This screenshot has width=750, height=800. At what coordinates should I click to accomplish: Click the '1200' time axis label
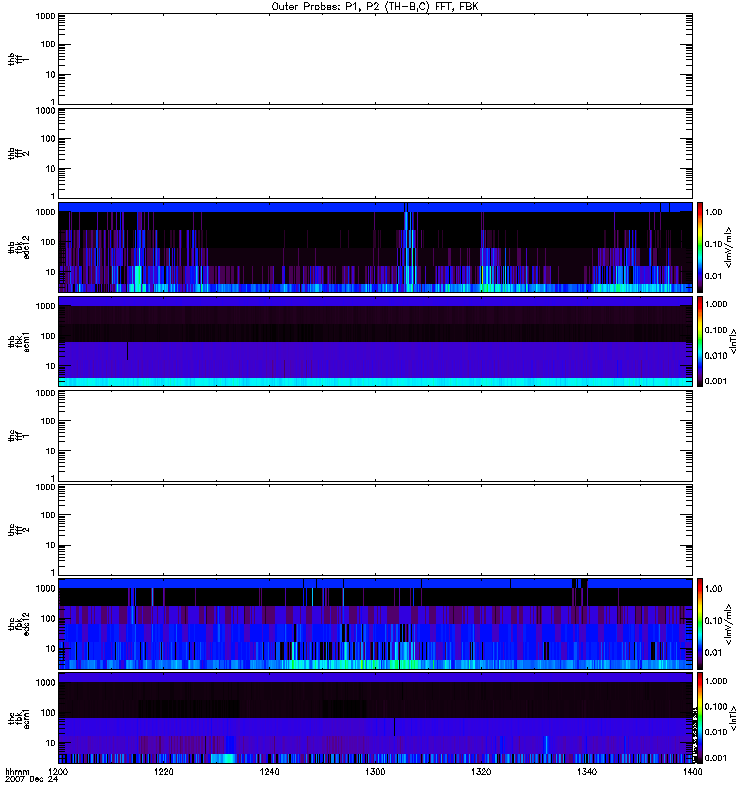pos(58,772)
